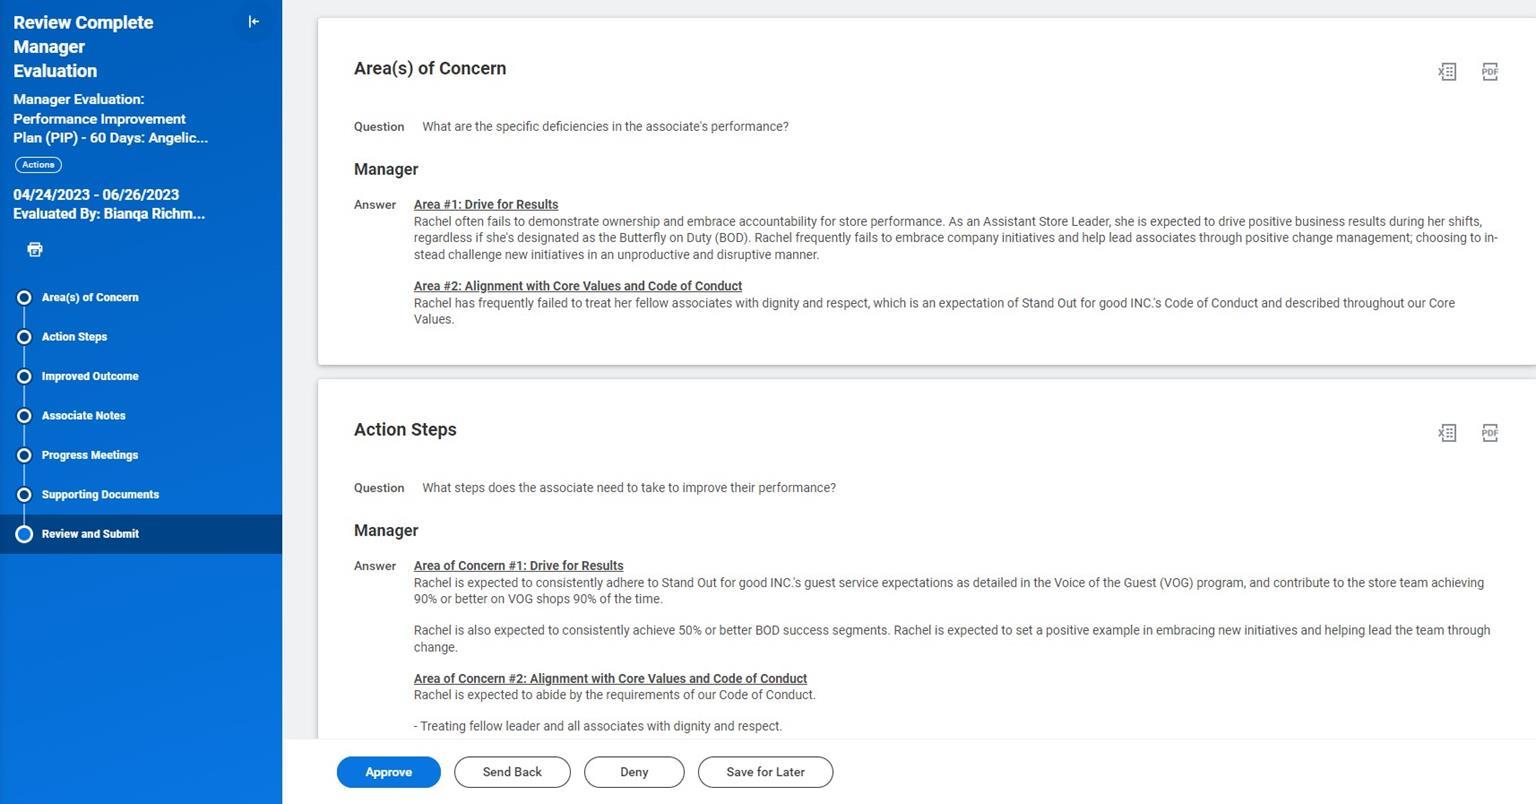Select Progress Meetings in sidebar
This screenshot has height=804, width=1536.
[90, 455]
